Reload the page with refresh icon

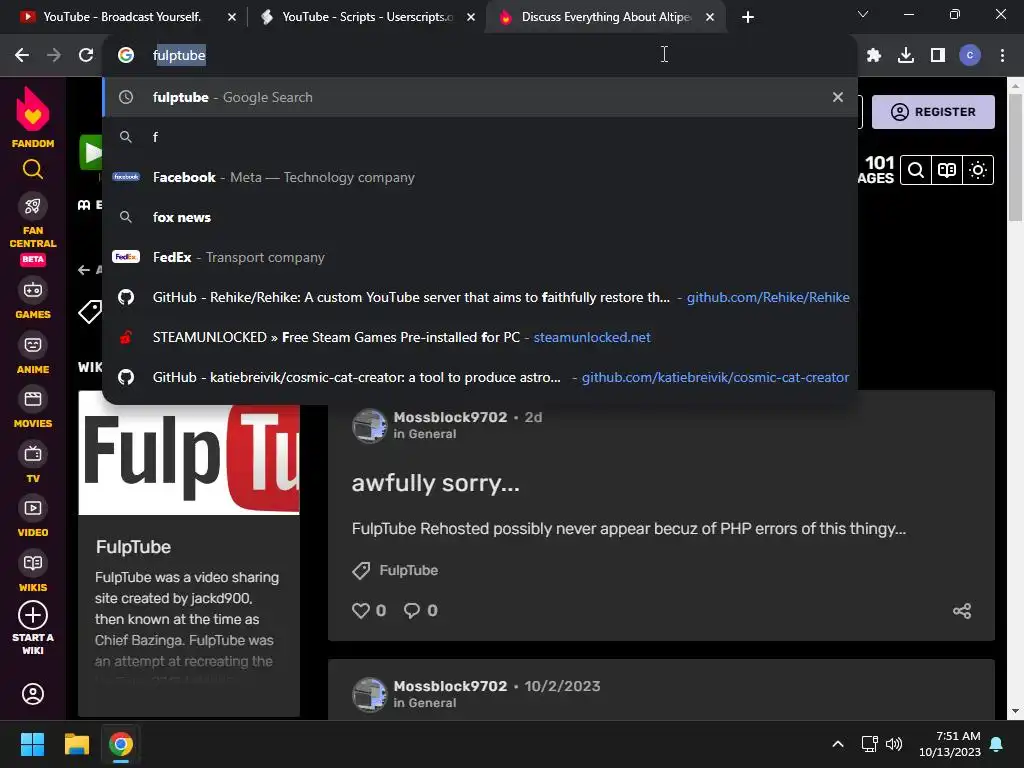86,55
